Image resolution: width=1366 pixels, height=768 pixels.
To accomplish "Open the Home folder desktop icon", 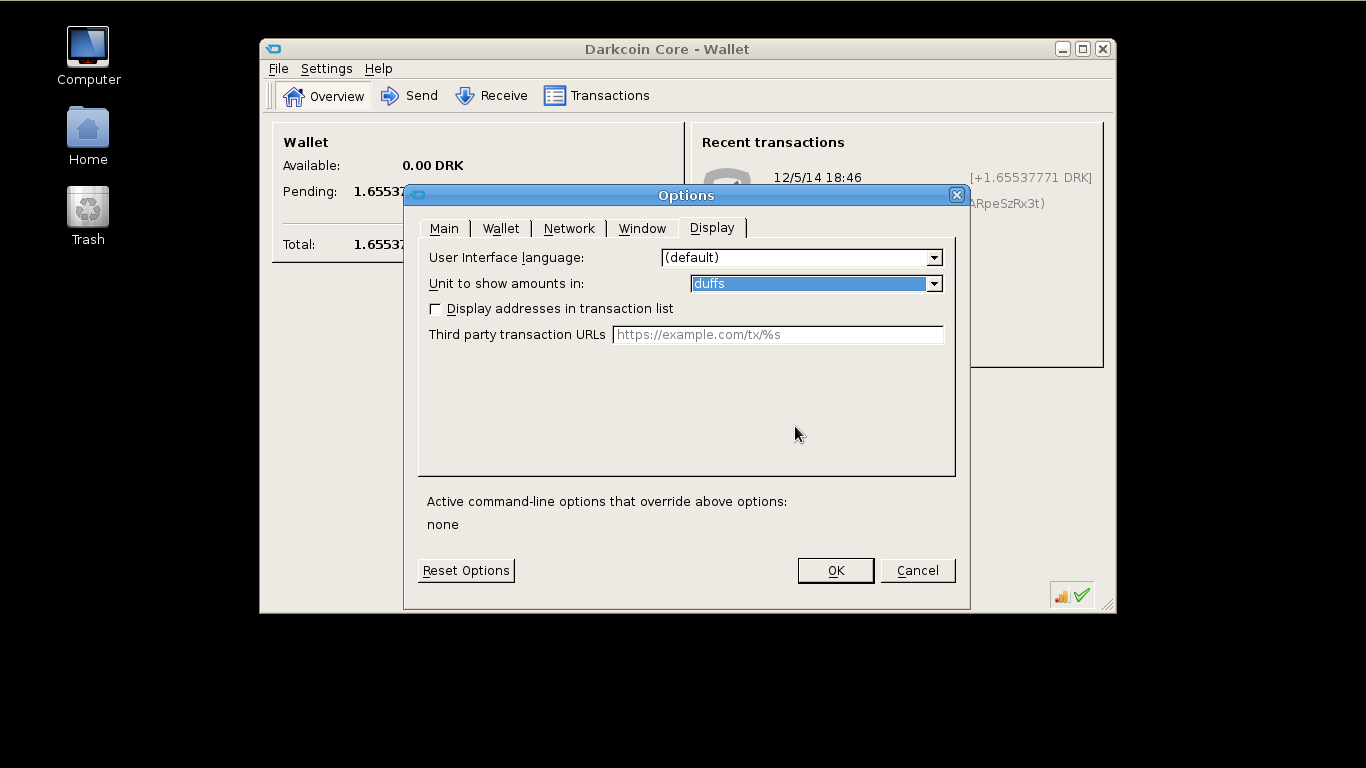I will tap(88, 136).
